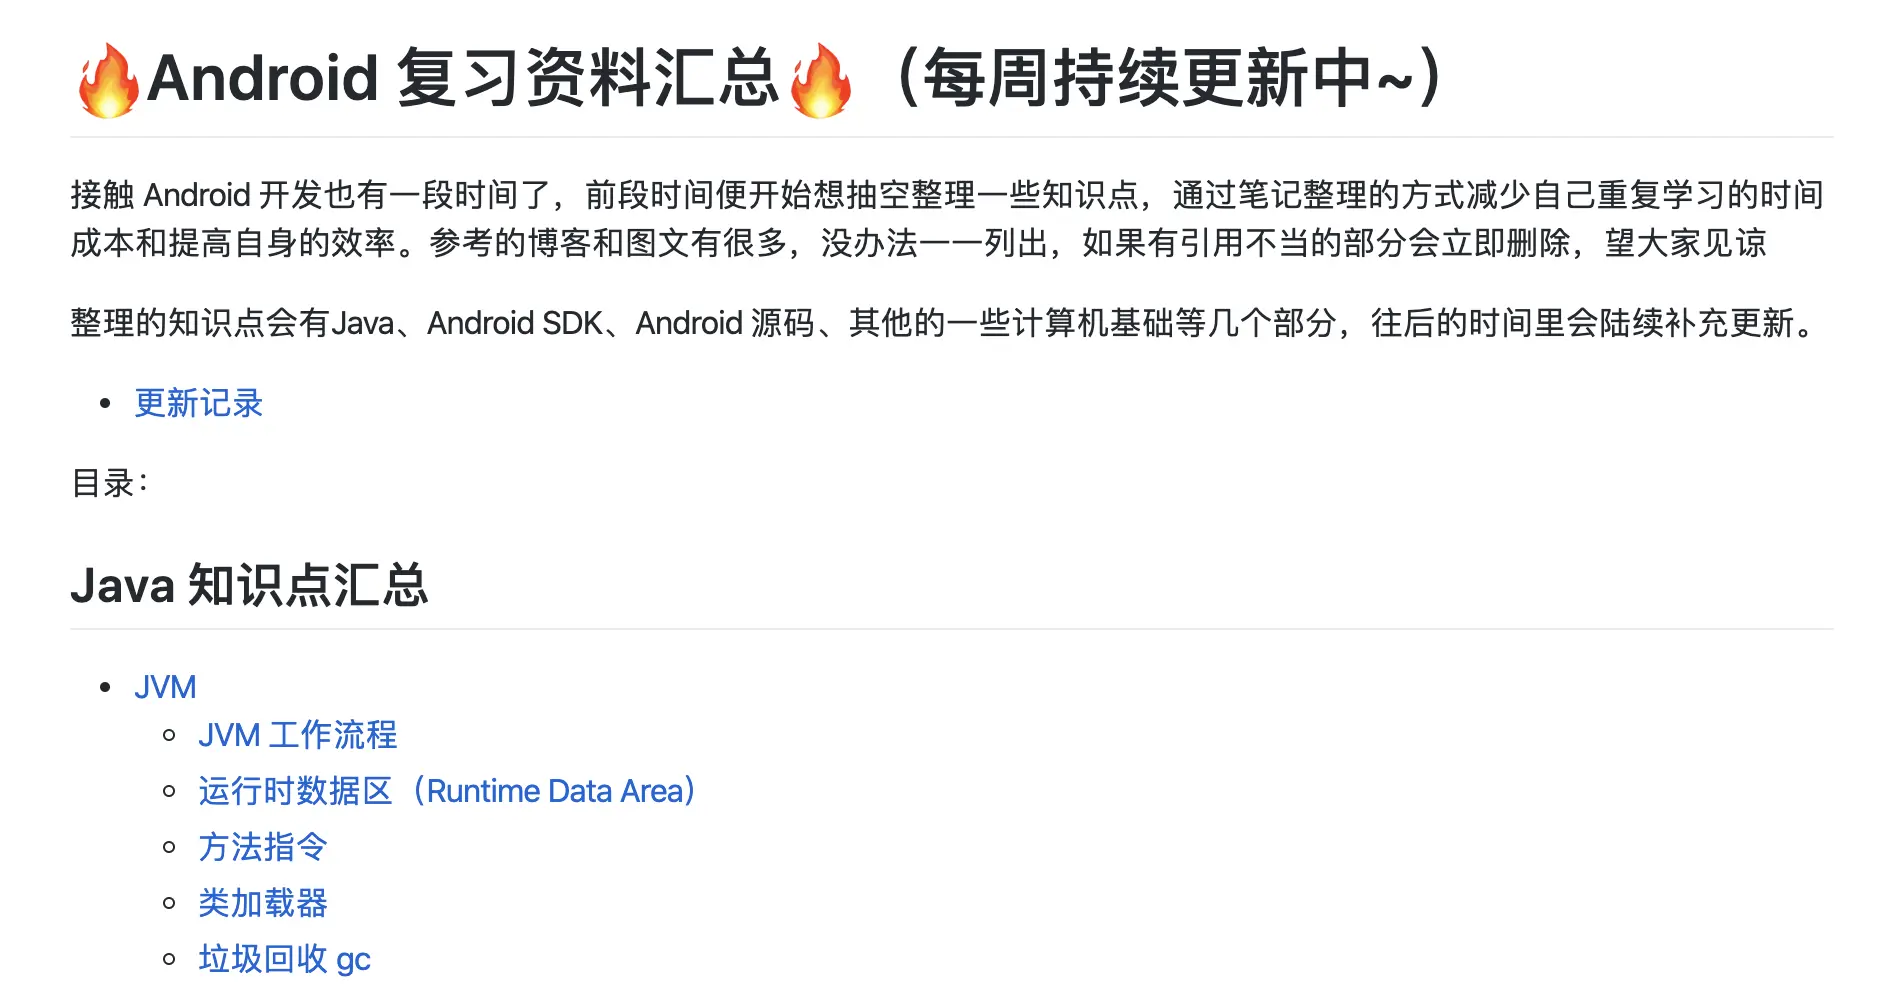Select the 方法指令 link
The image size is (1896, 986).
[263, 847]
